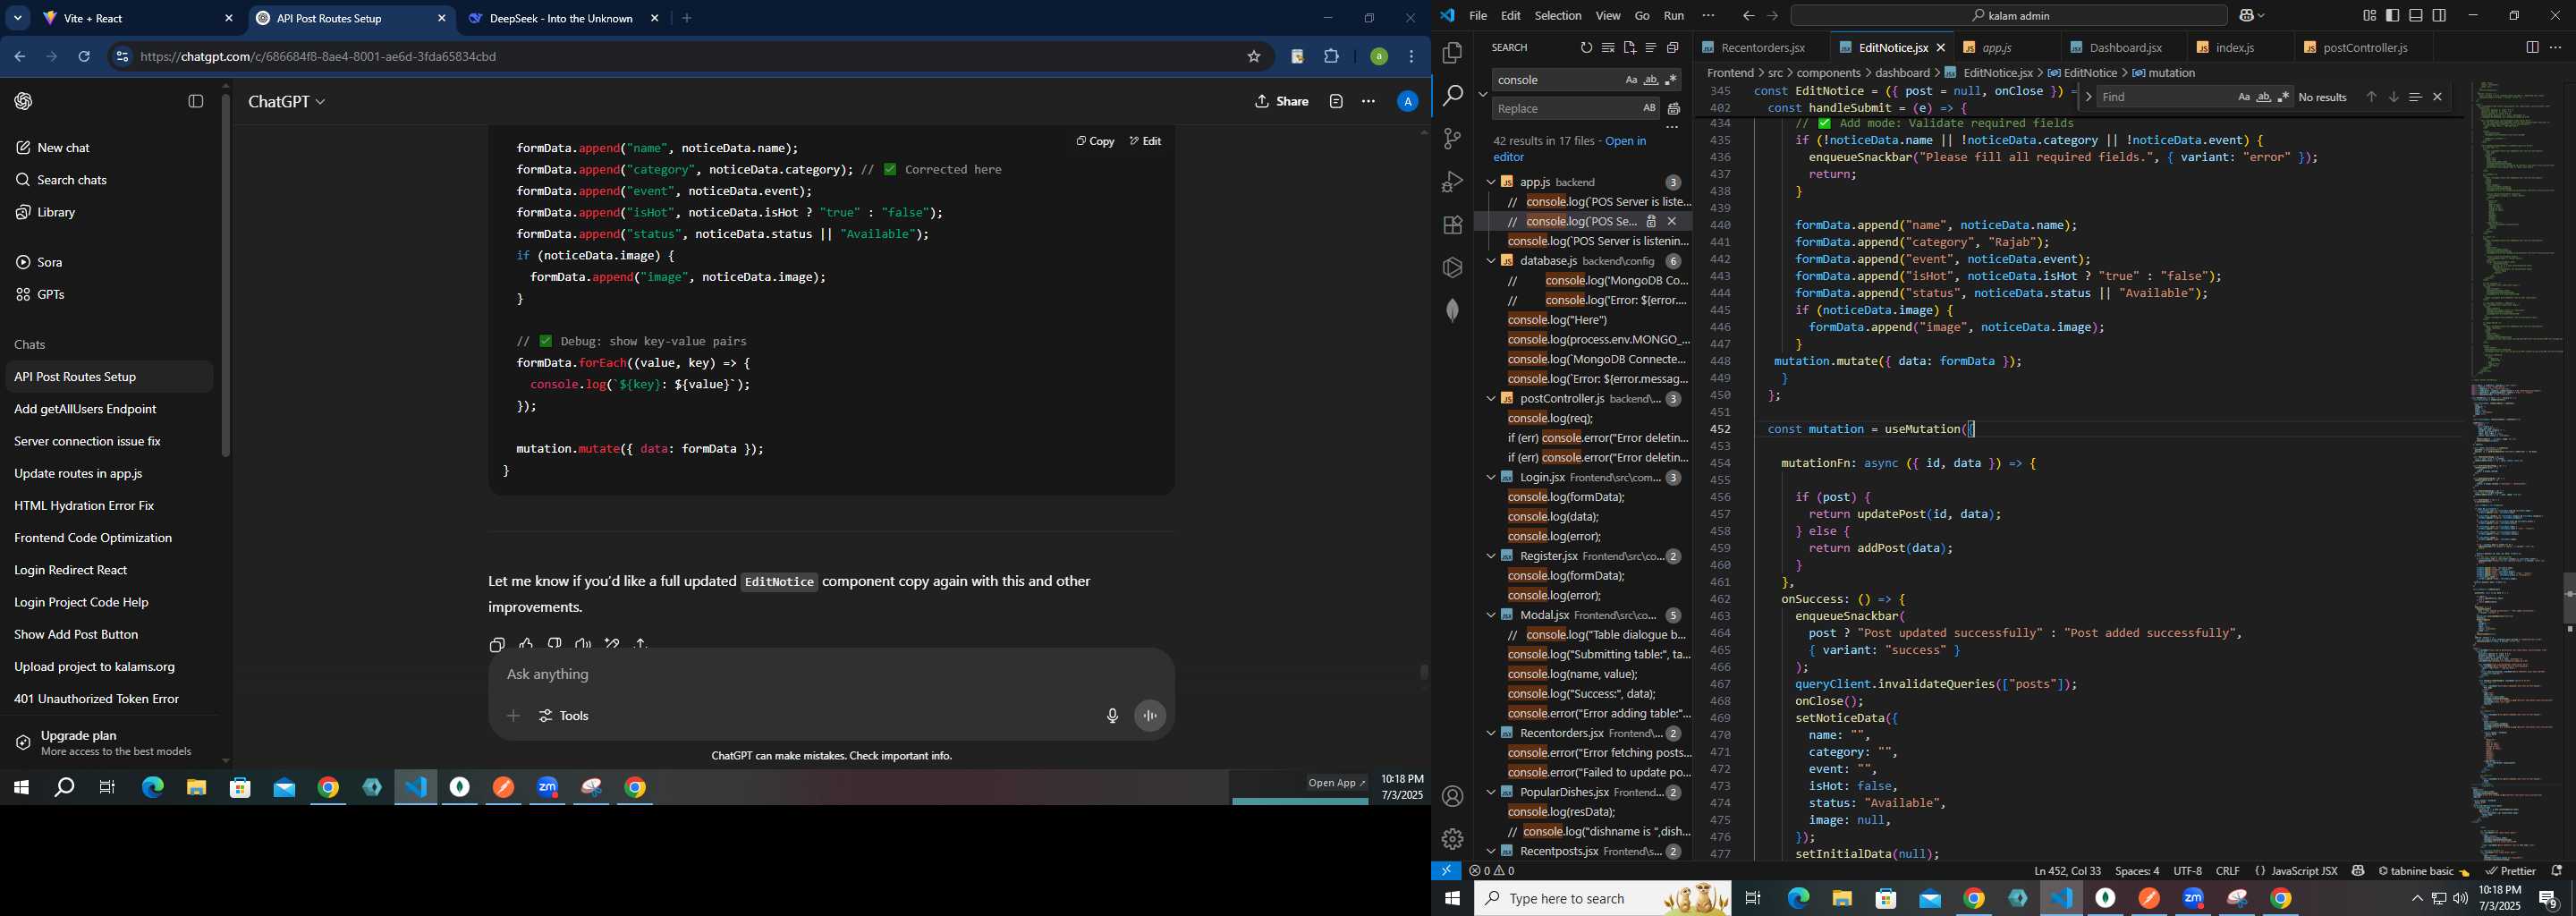This screenshot has height=916, width=2576.
Task: Open the Selection menu in VS Code
Action: tap(1558, 16)
